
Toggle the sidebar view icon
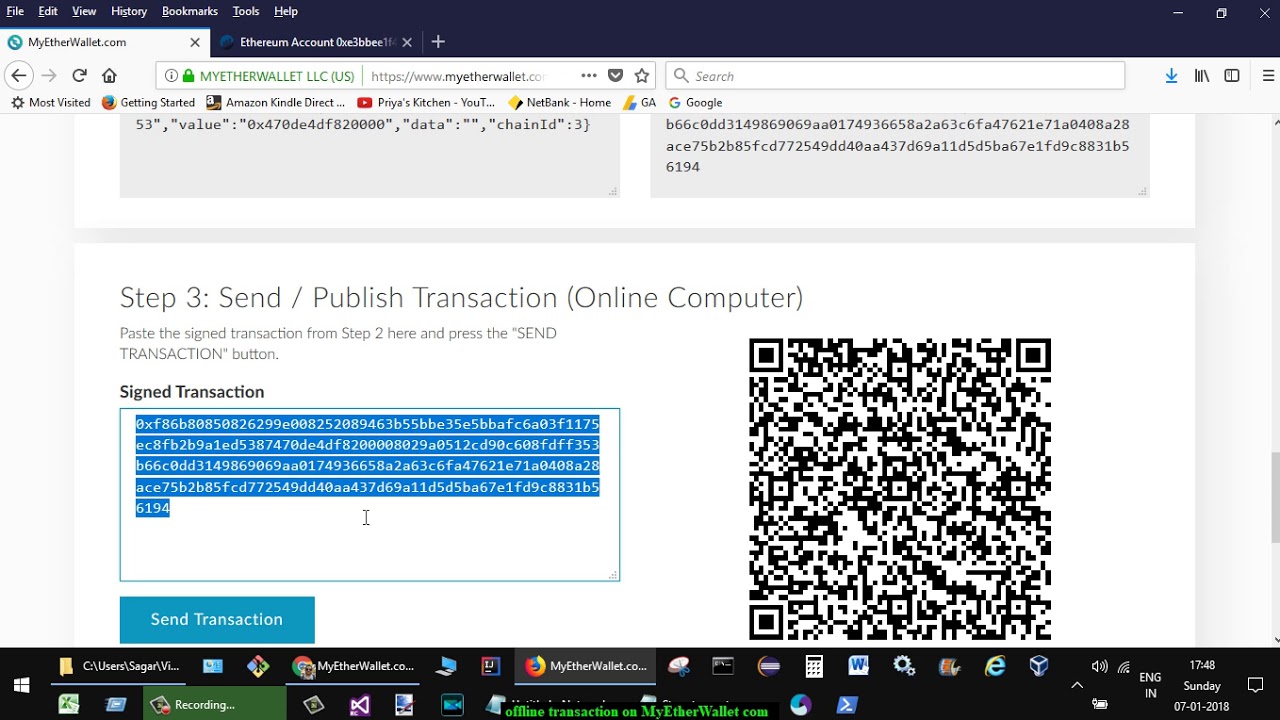tap(1232, 76)
